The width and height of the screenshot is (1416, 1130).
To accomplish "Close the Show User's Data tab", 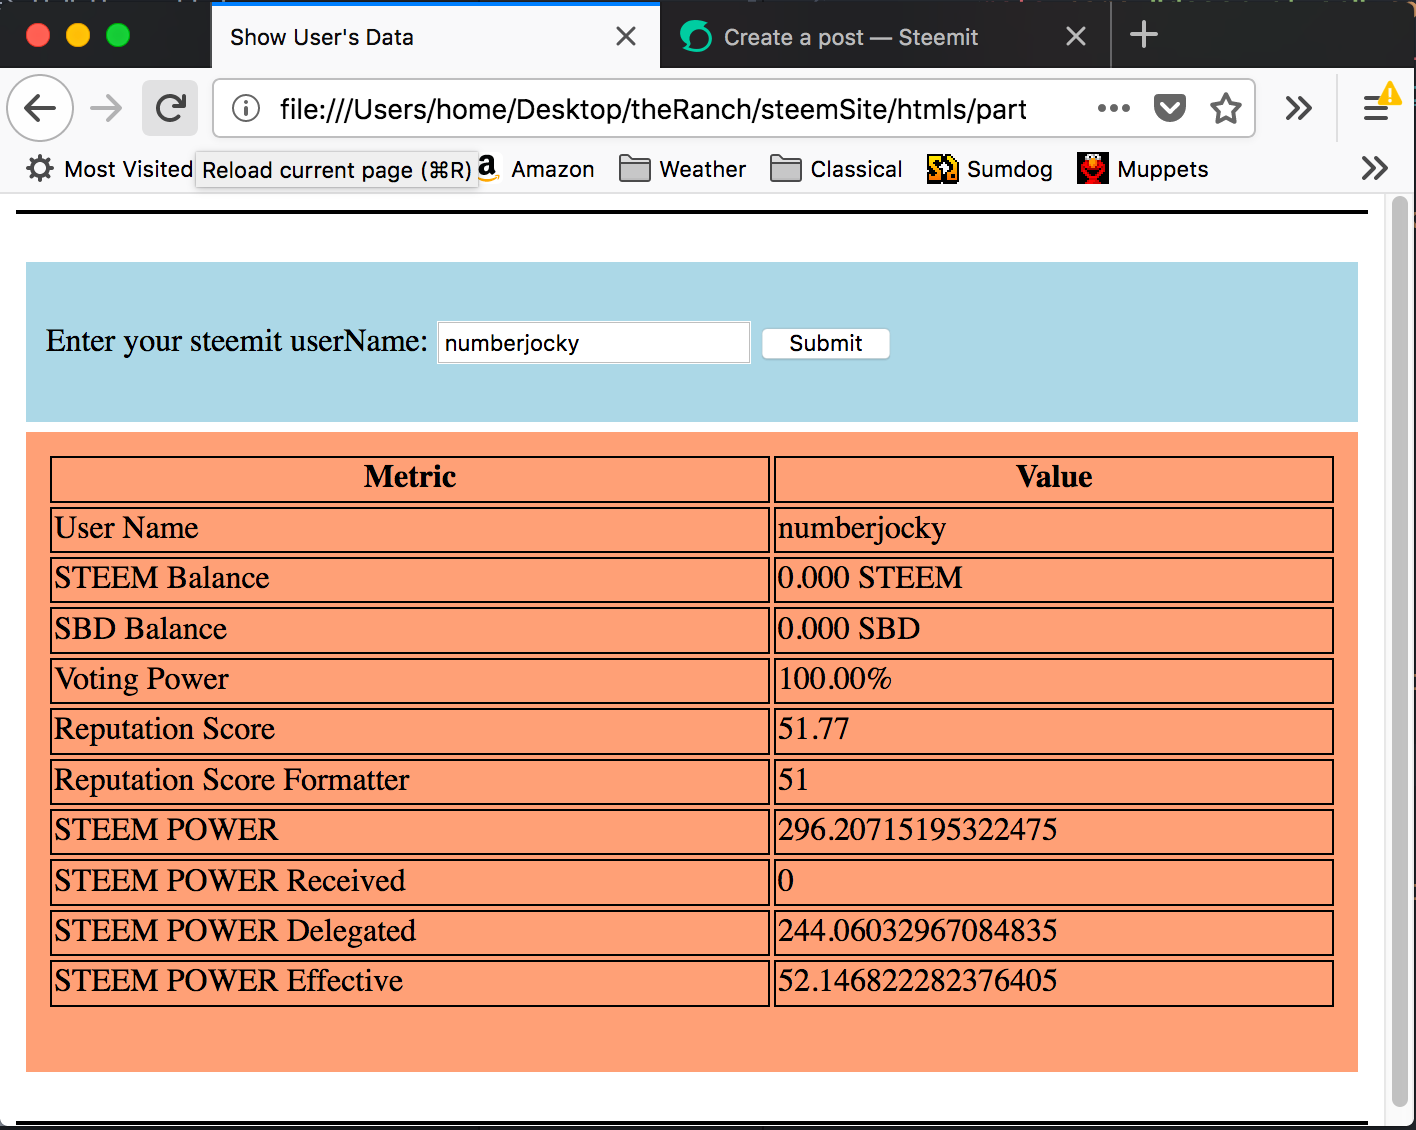I will (x=626, y=37).
